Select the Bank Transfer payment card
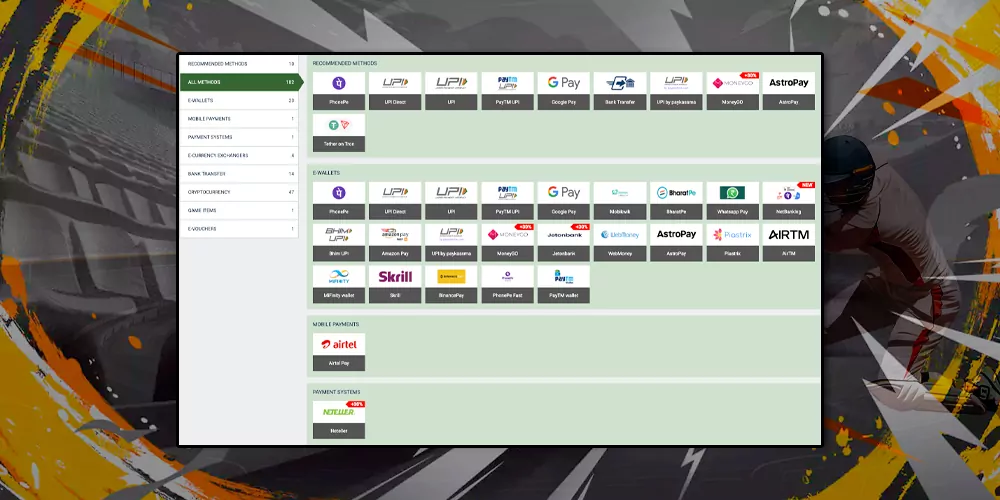This screenshot has width=1000, height=500. (x=620, y=91)
